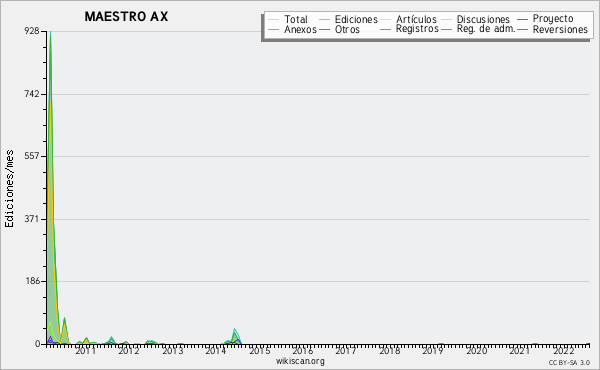
Task: Click the 2011 x-axis year label
Action: point(85,351)
